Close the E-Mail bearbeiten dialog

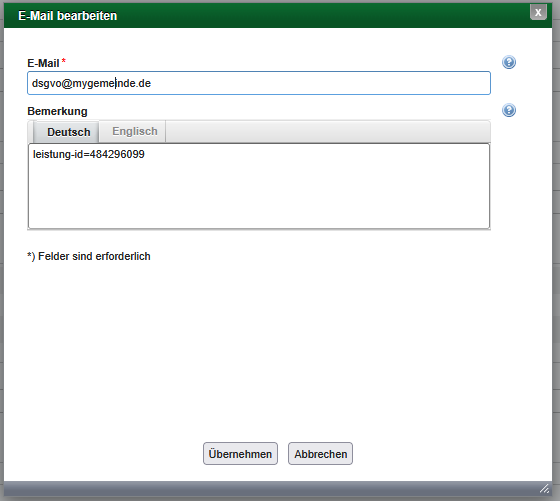coord(538,12)
